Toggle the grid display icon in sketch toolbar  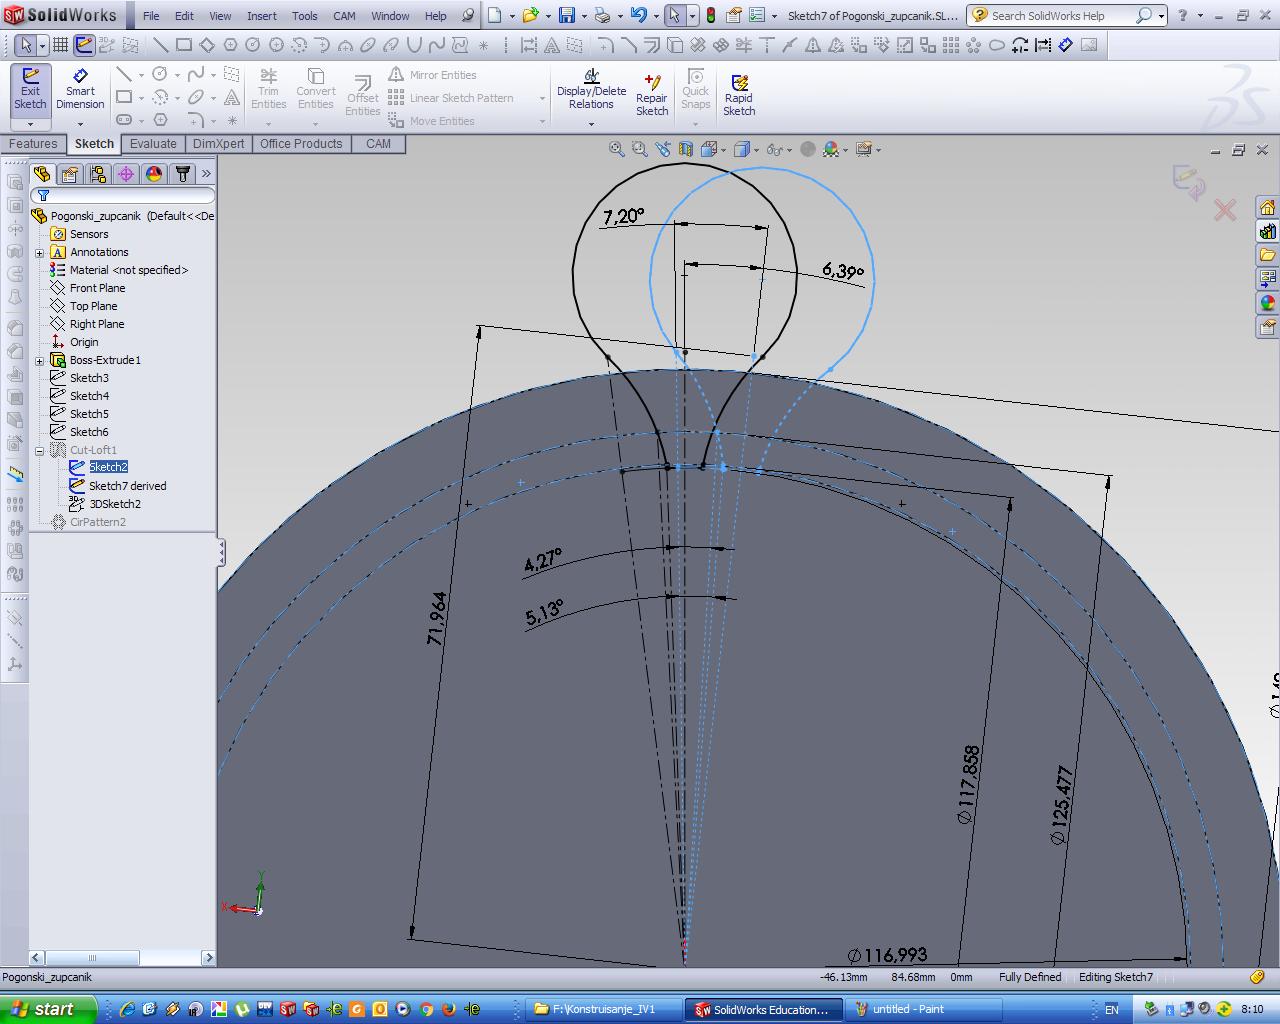click(x=61, y=45)
